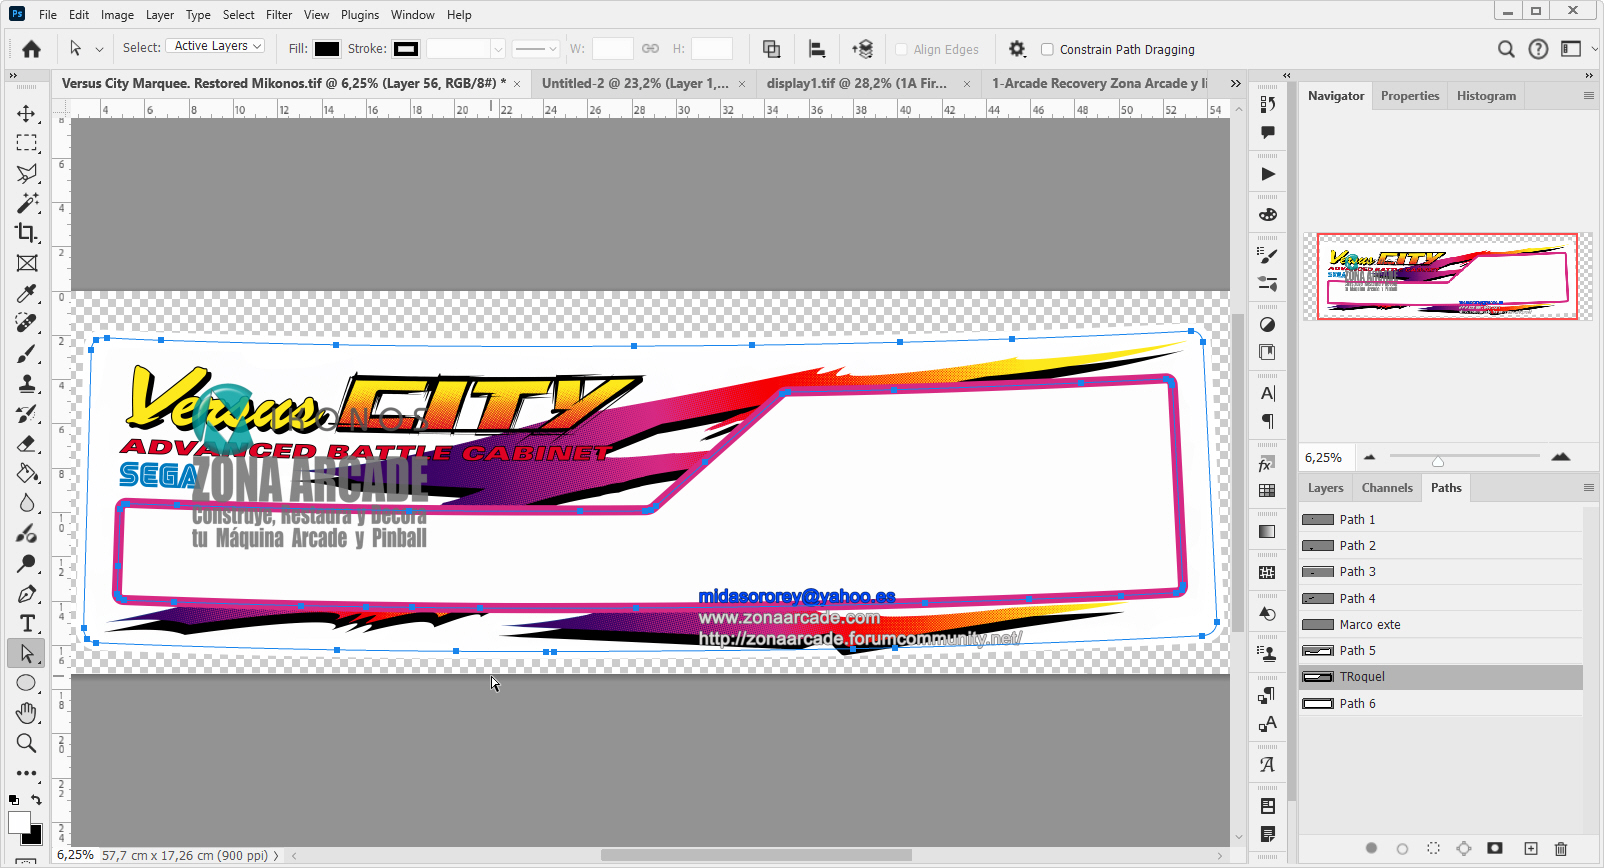The width and height of the screenshot is (1604, 868).
Task: Select the Crop tool
Action: 27,233
